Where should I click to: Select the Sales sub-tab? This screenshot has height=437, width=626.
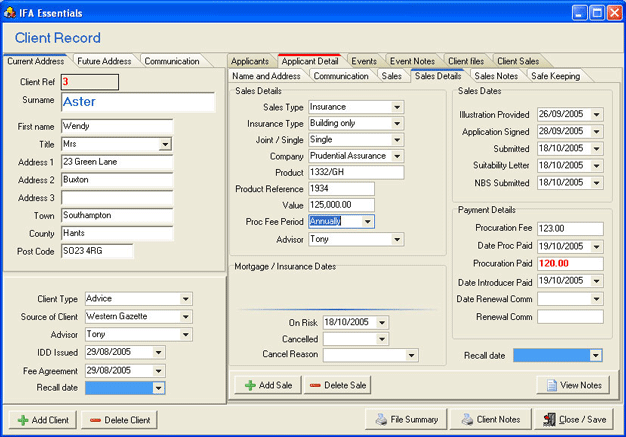click(x=391, y=76)
